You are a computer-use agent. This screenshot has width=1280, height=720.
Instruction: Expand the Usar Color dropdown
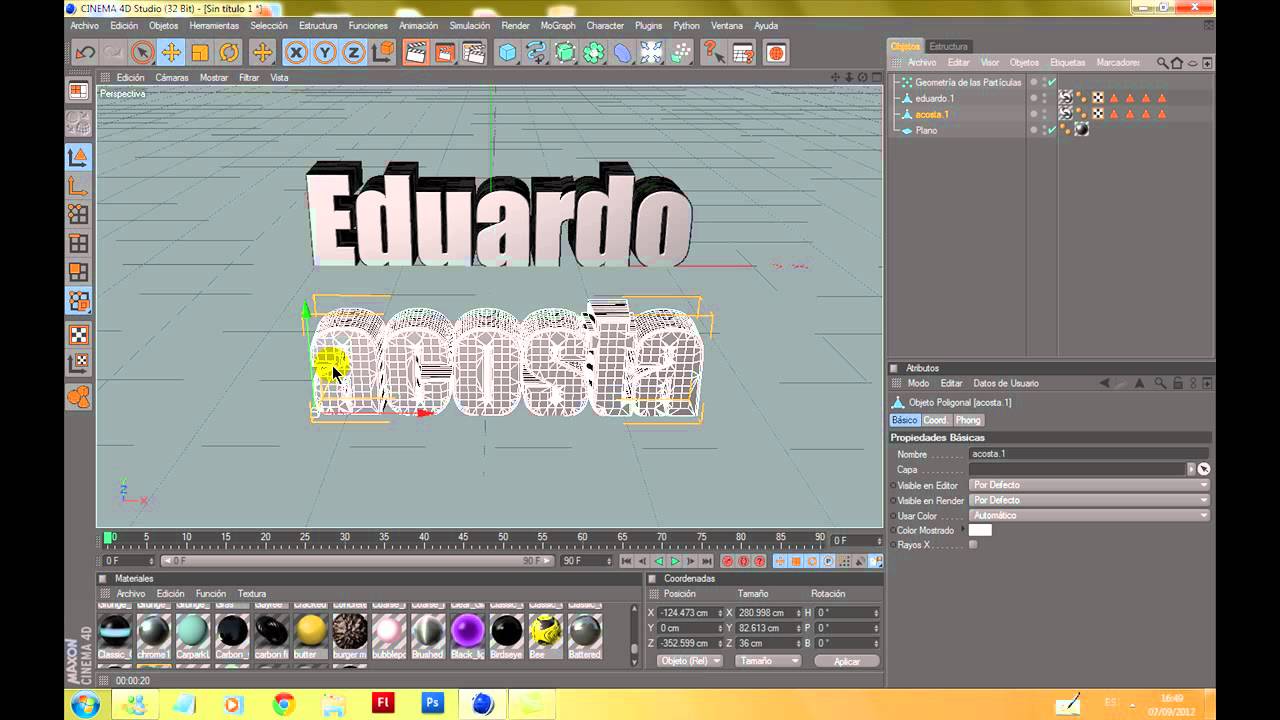click(1090, 516)
